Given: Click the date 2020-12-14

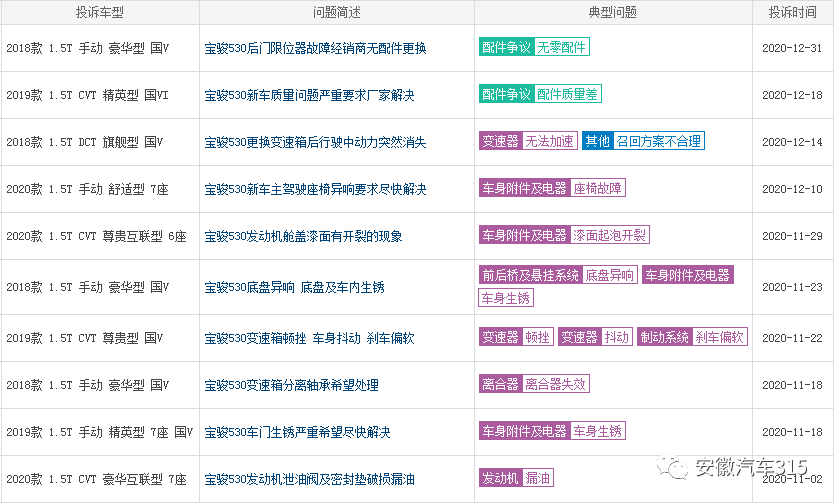Looking at the screenshot, I should [x=792, y=142].
